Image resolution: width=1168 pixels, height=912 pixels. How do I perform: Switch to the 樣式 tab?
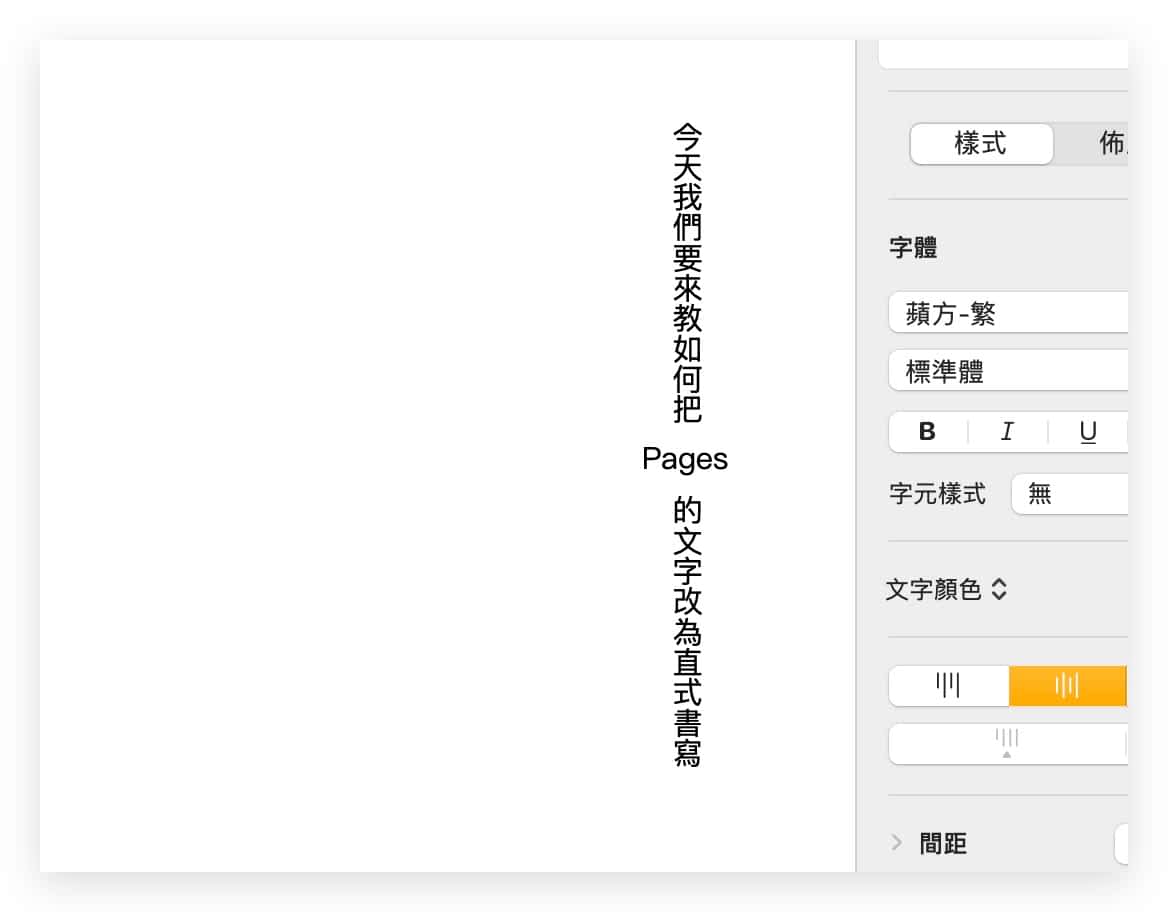click(980, 144)
